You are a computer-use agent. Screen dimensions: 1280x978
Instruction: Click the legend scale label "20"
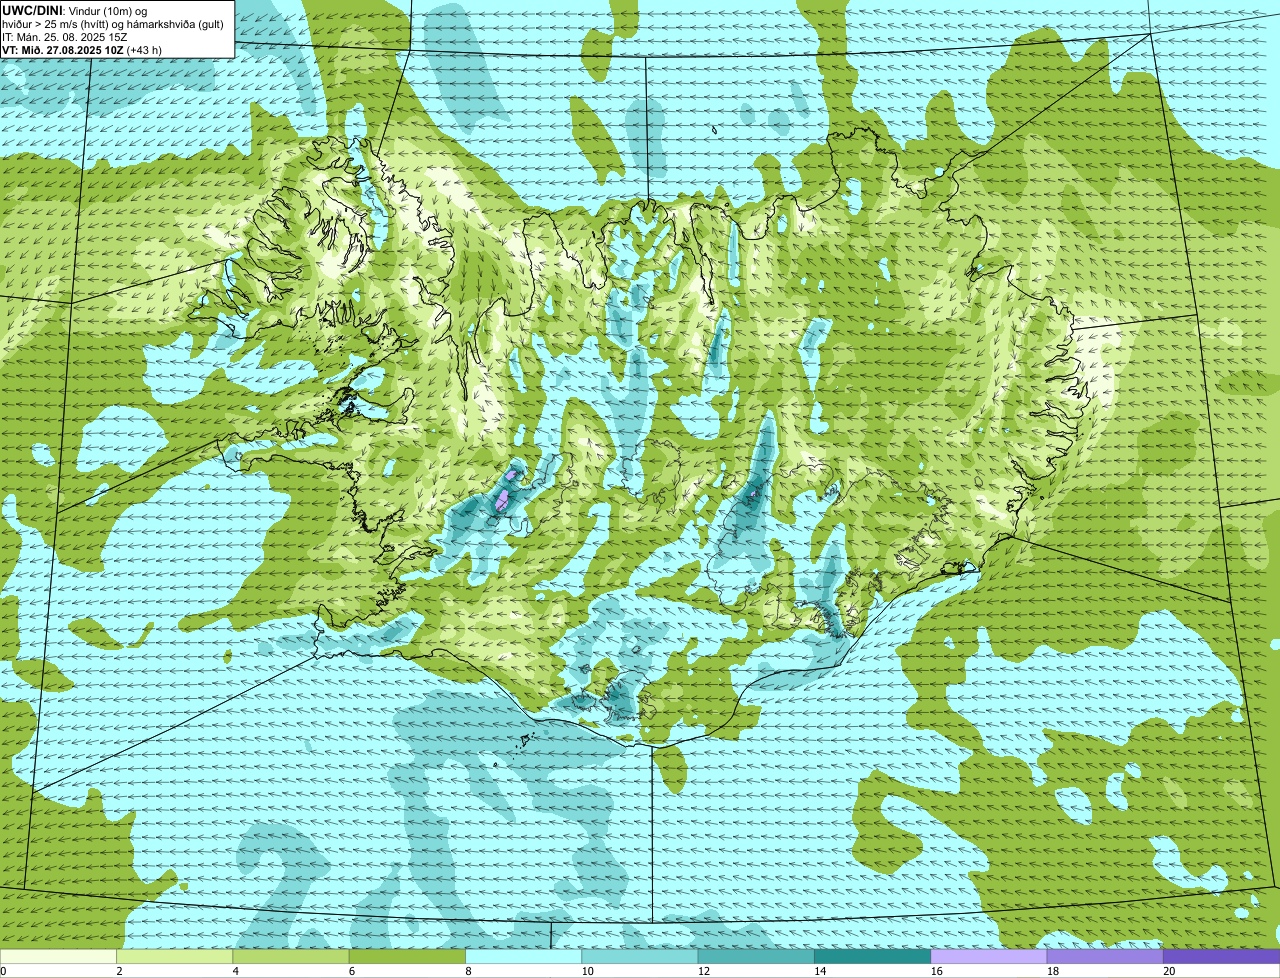click(x=1169, y=971)
